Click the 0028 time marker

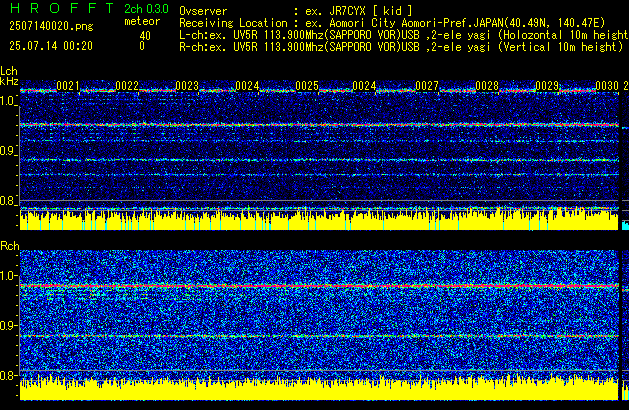(487, 85)
